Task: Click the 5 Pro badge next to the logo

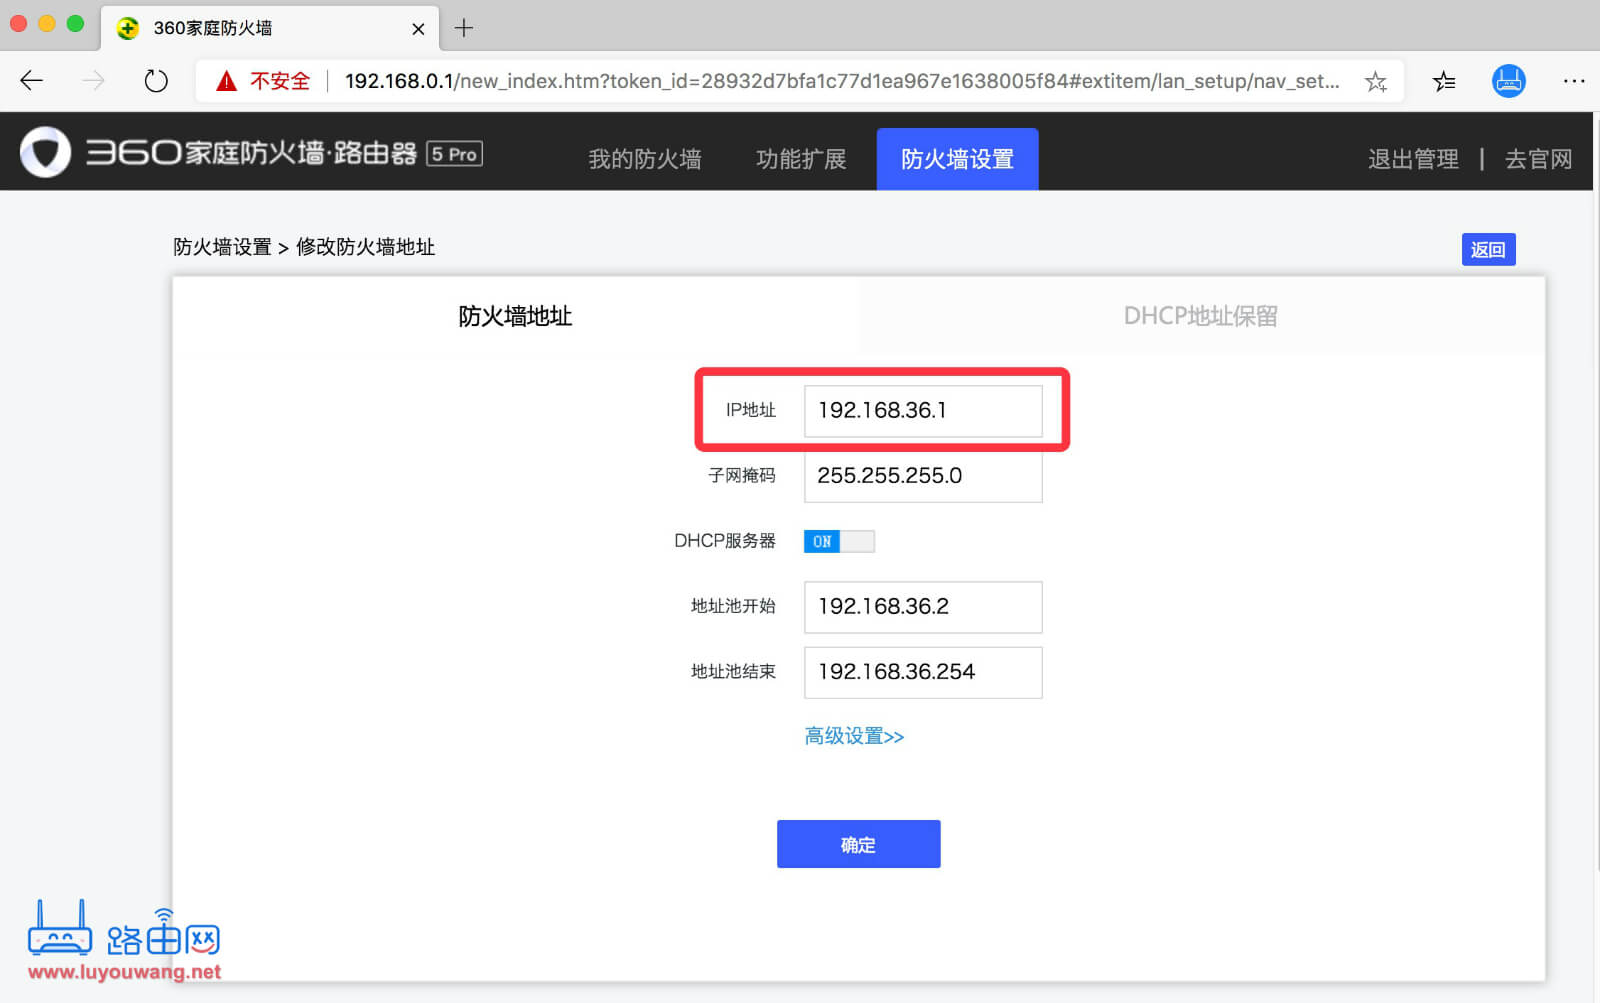Action: tap(455, 153)
